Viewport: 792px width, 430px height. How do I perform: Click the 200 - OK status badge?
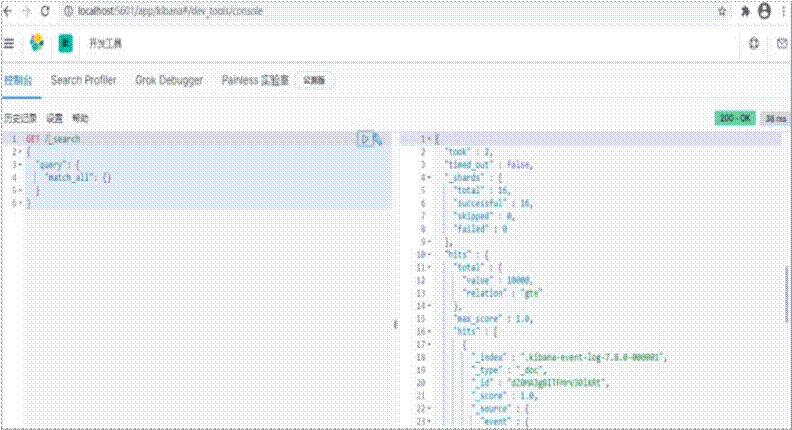point(735,118)
